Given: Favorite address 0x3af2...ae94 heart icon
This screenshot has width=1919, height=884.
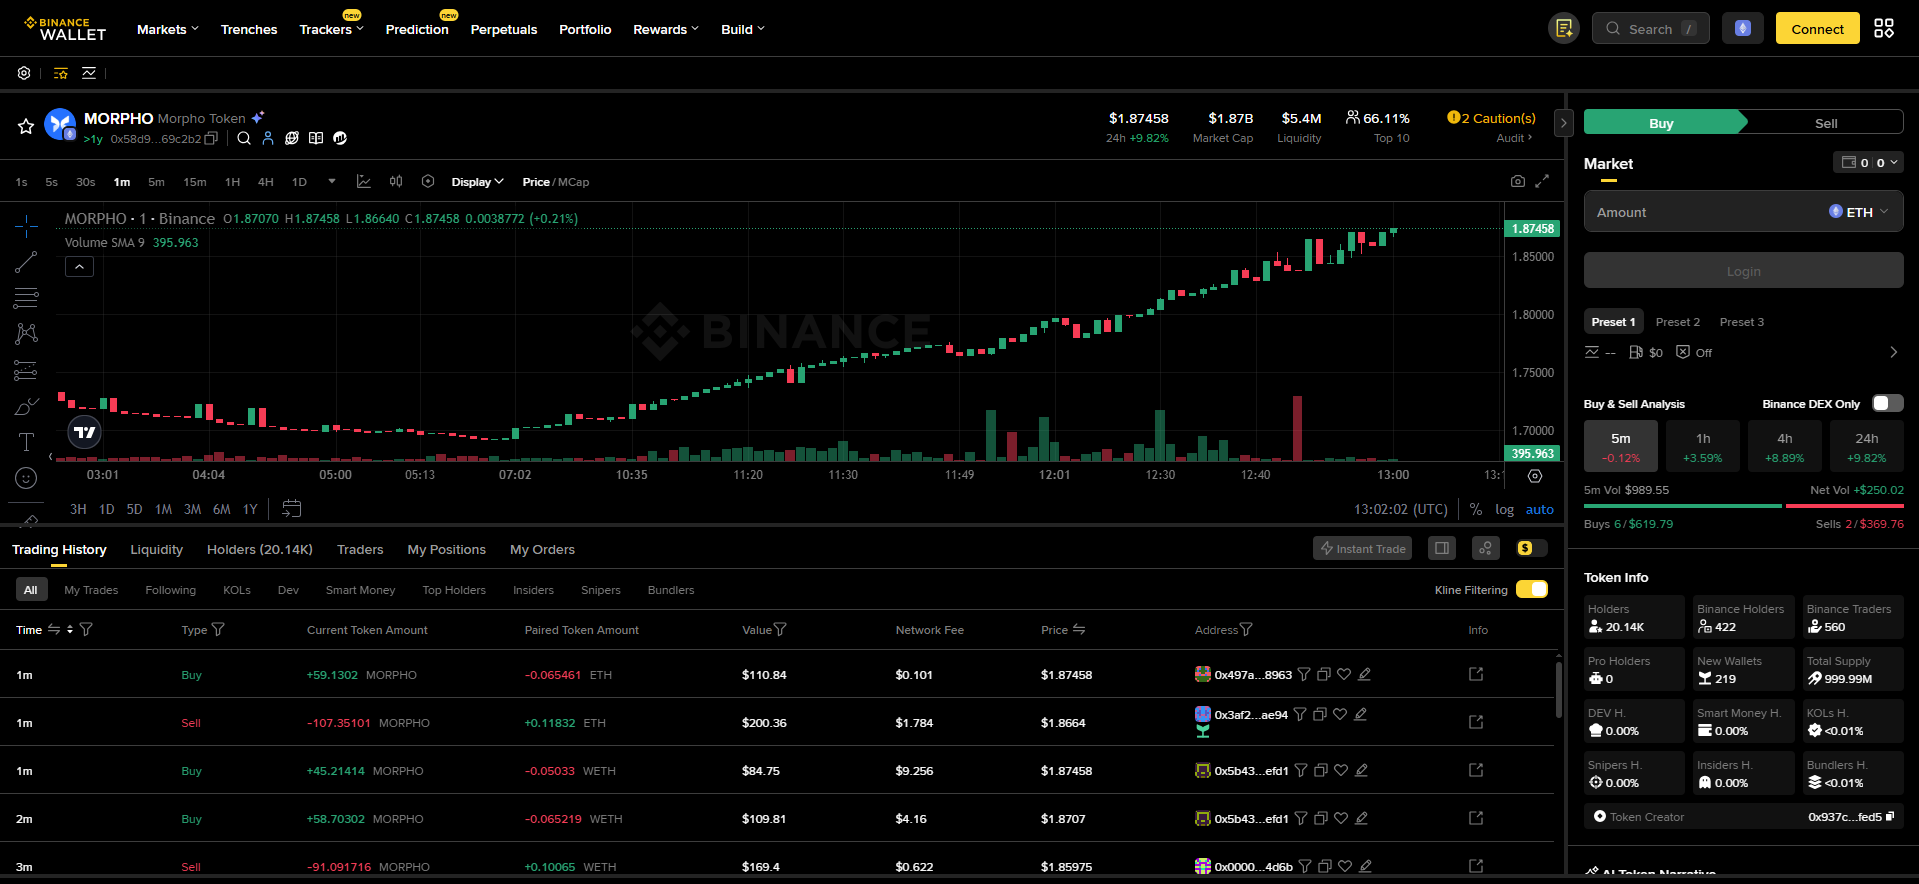Looking at the screenshot, I should [1340, 714].
